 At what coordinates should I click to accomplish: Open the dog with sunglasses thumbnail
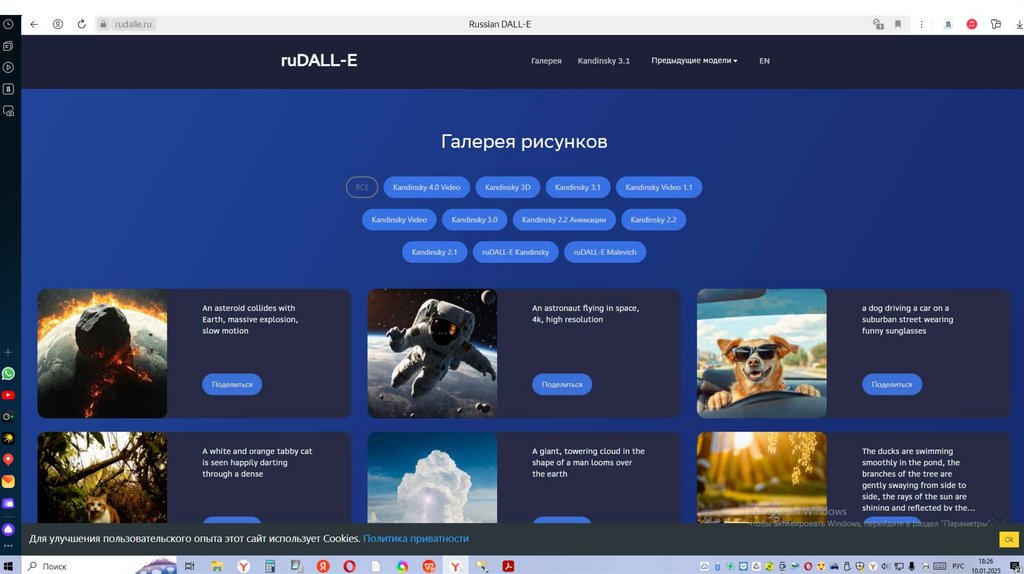[761, 353]
